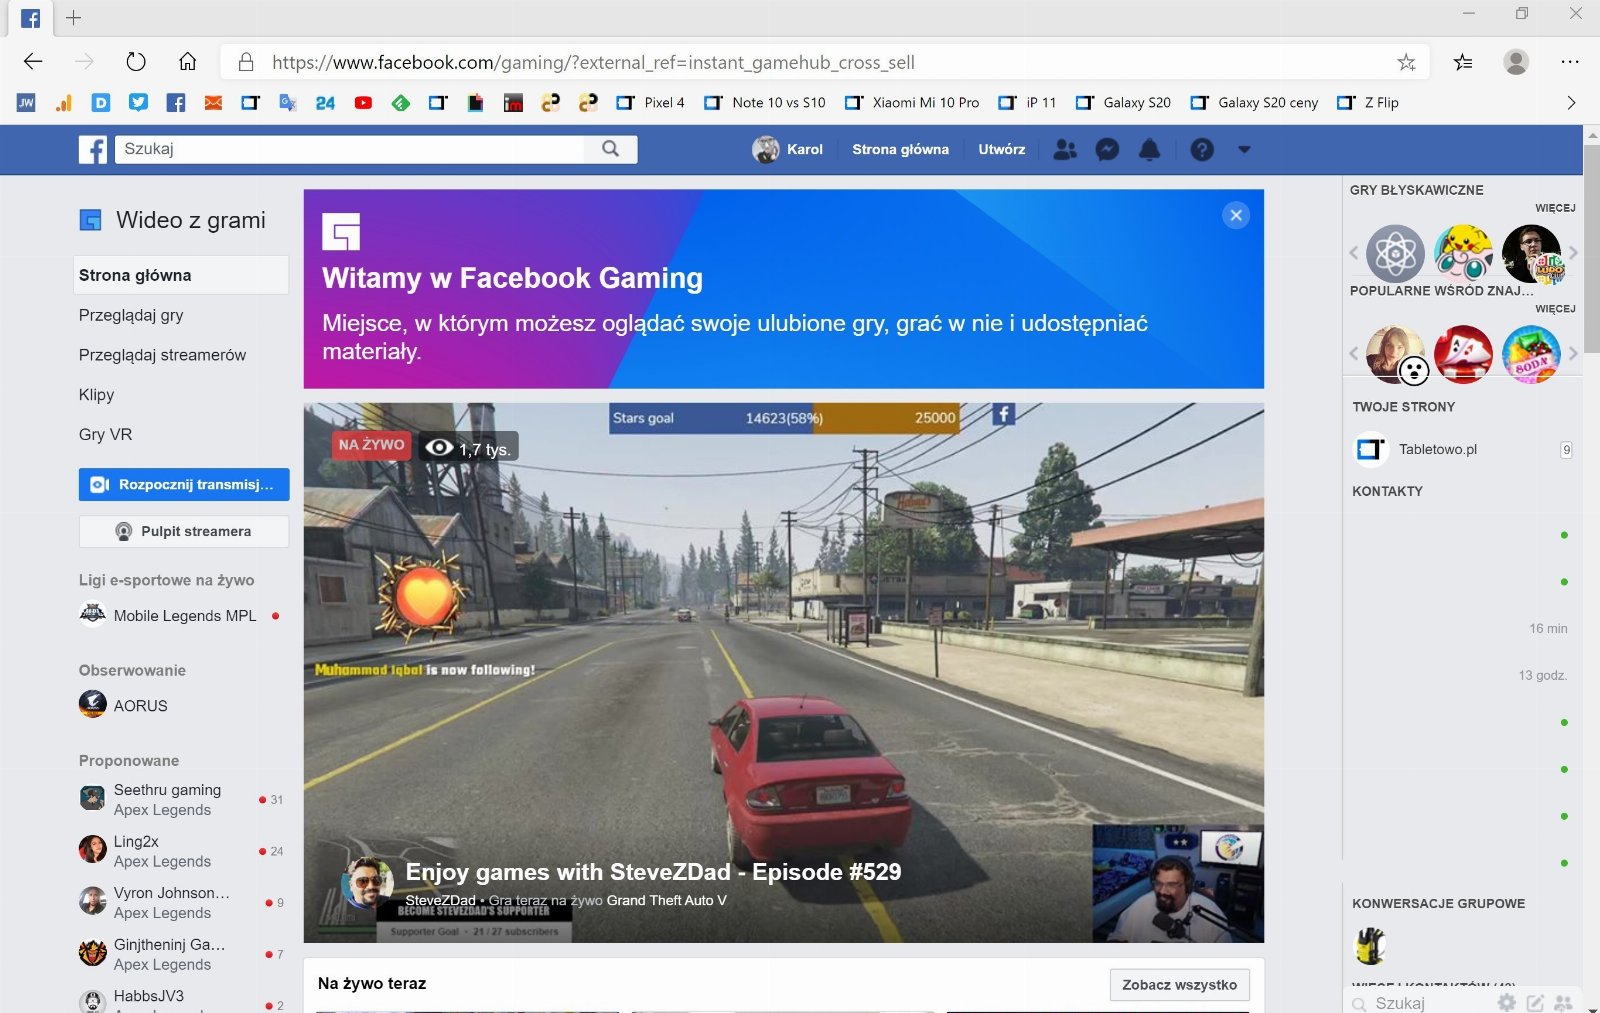
Task: Open the Soda candy game icon
Action: pyautogui.click(x=1531, y=354)
